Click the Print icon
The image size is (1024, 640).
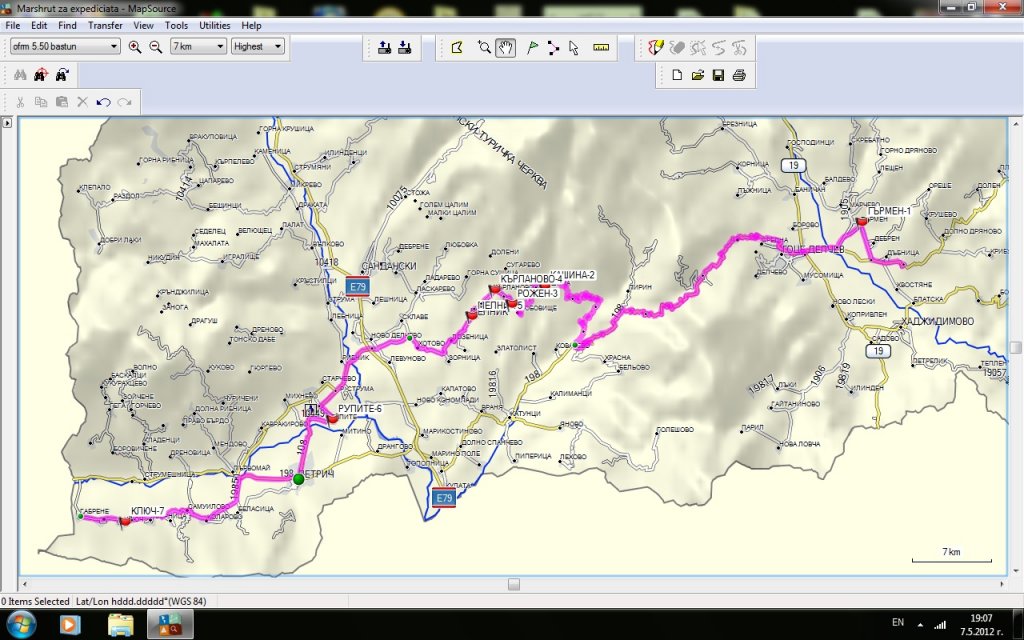(739, 75)
